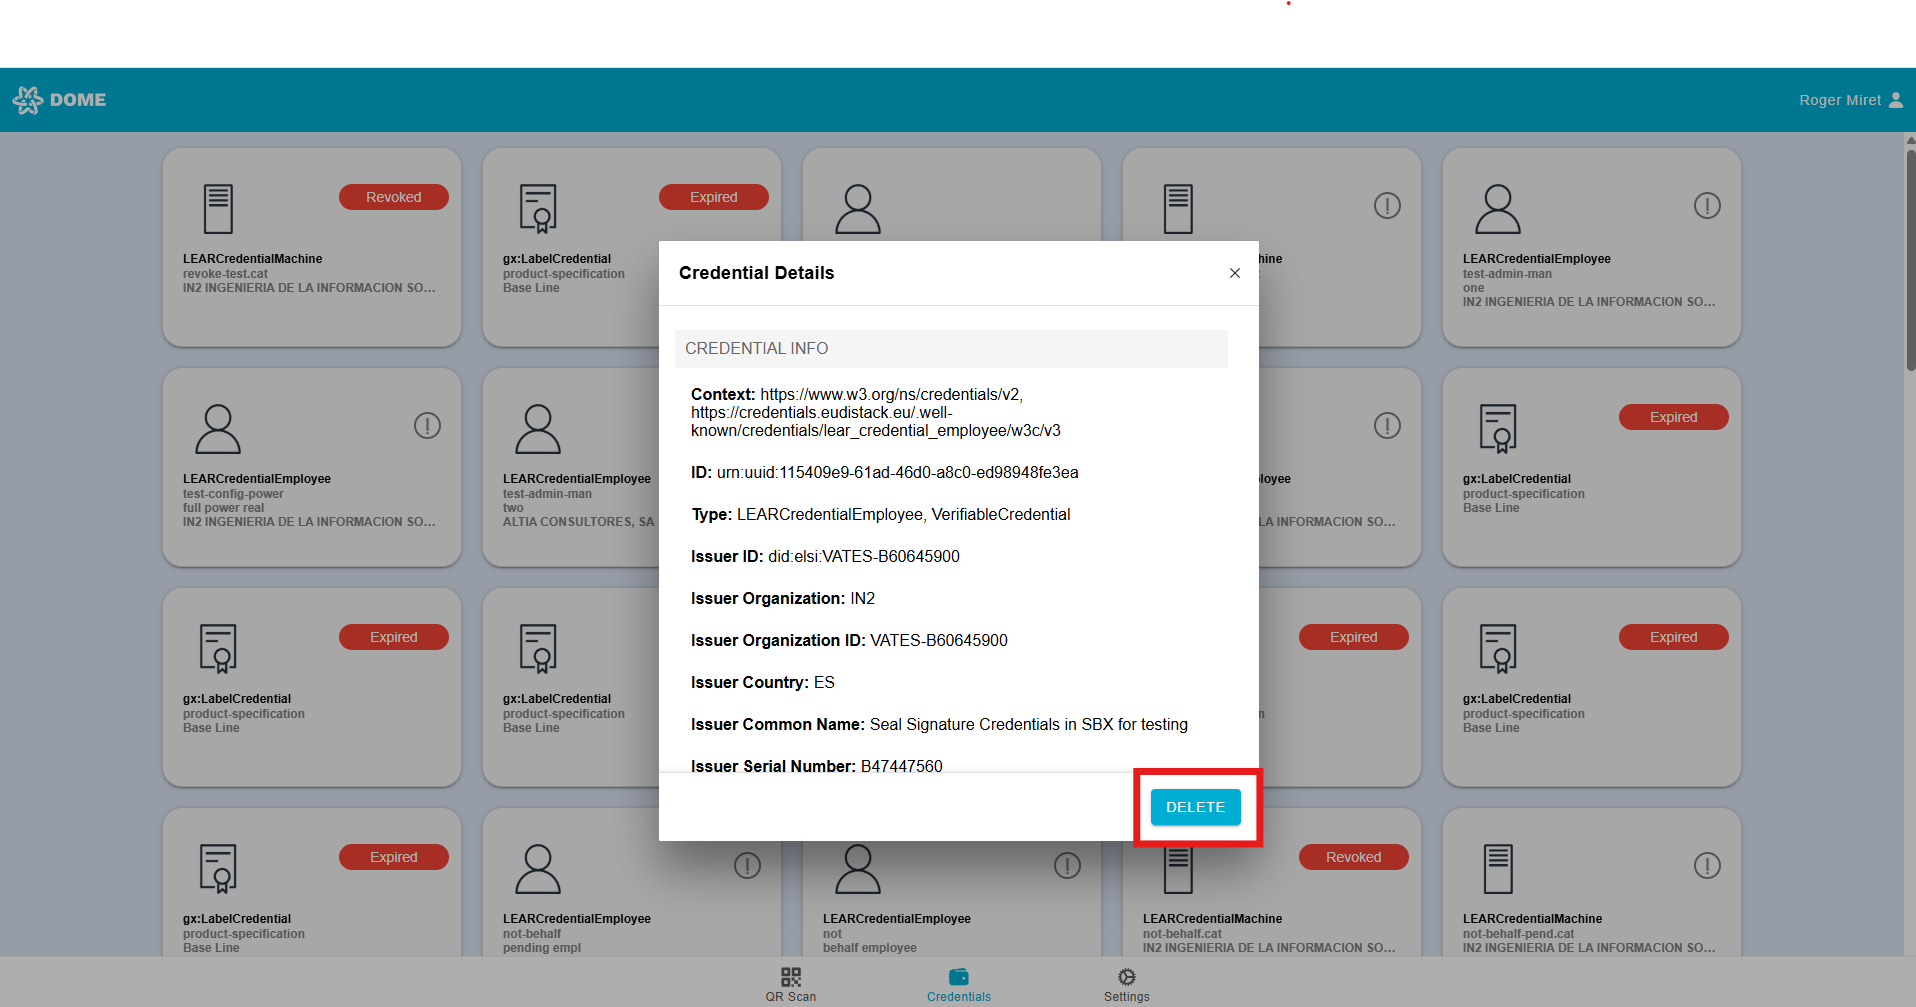Image resolution: width=1916 pixels, height=1007 pixels.
Task: Close the Credential Details dialog
Action: coord(1234,273)
